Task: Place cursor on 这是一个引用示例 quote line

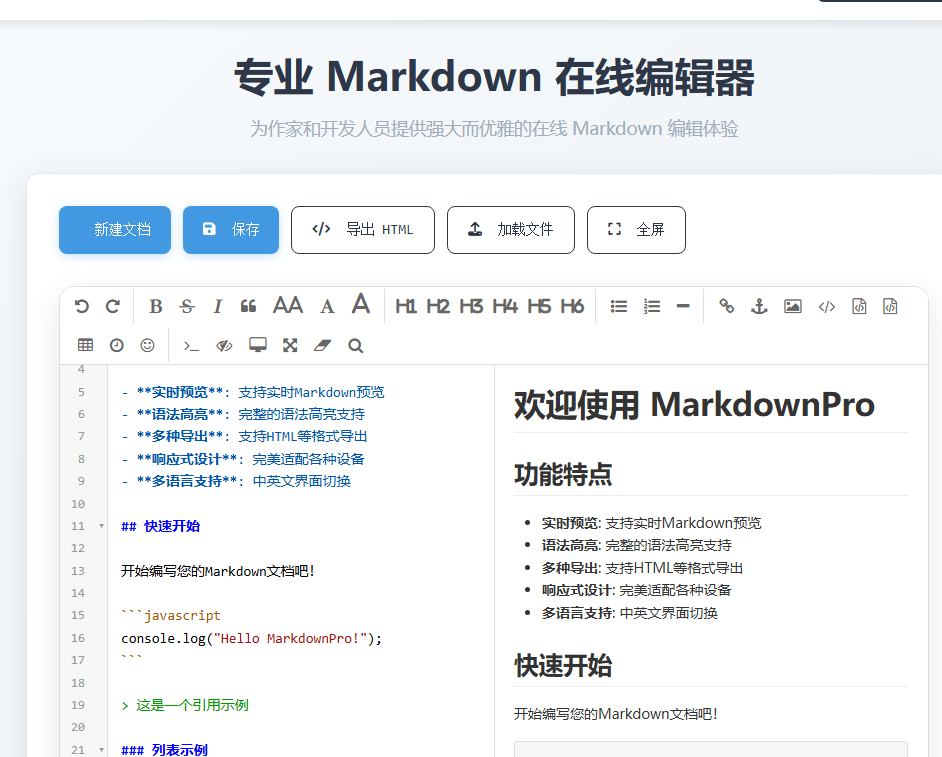Action: click(x=185, y=705)
